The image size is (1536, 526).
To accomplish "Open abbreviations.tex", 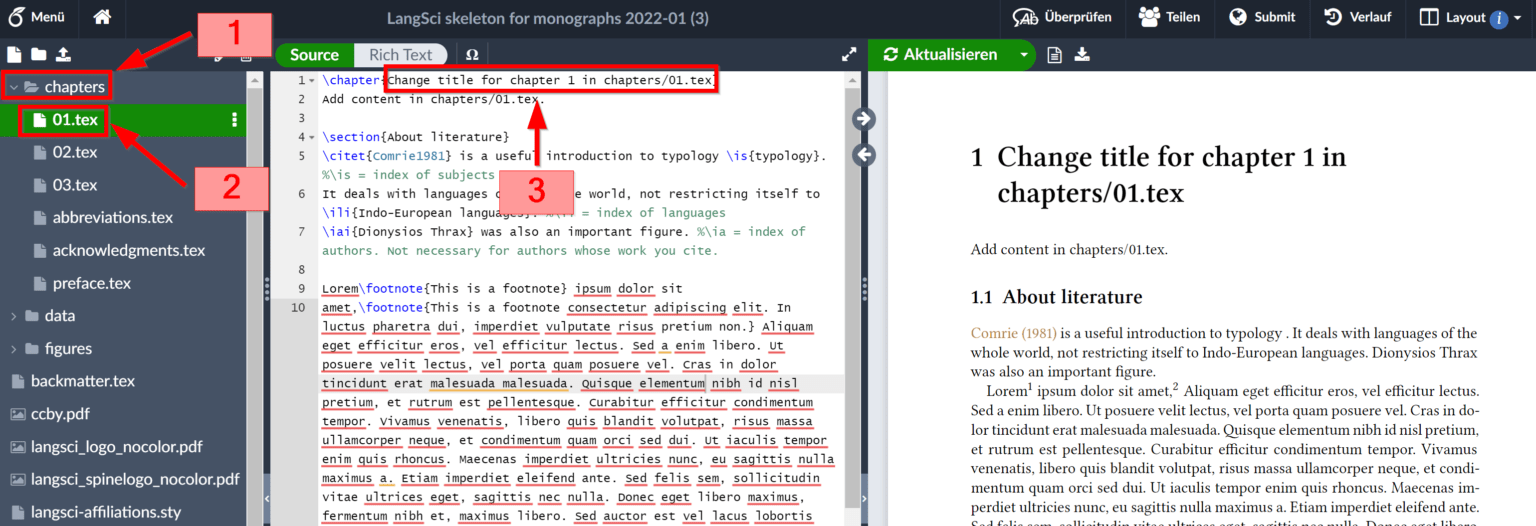I will coord(113,217).
